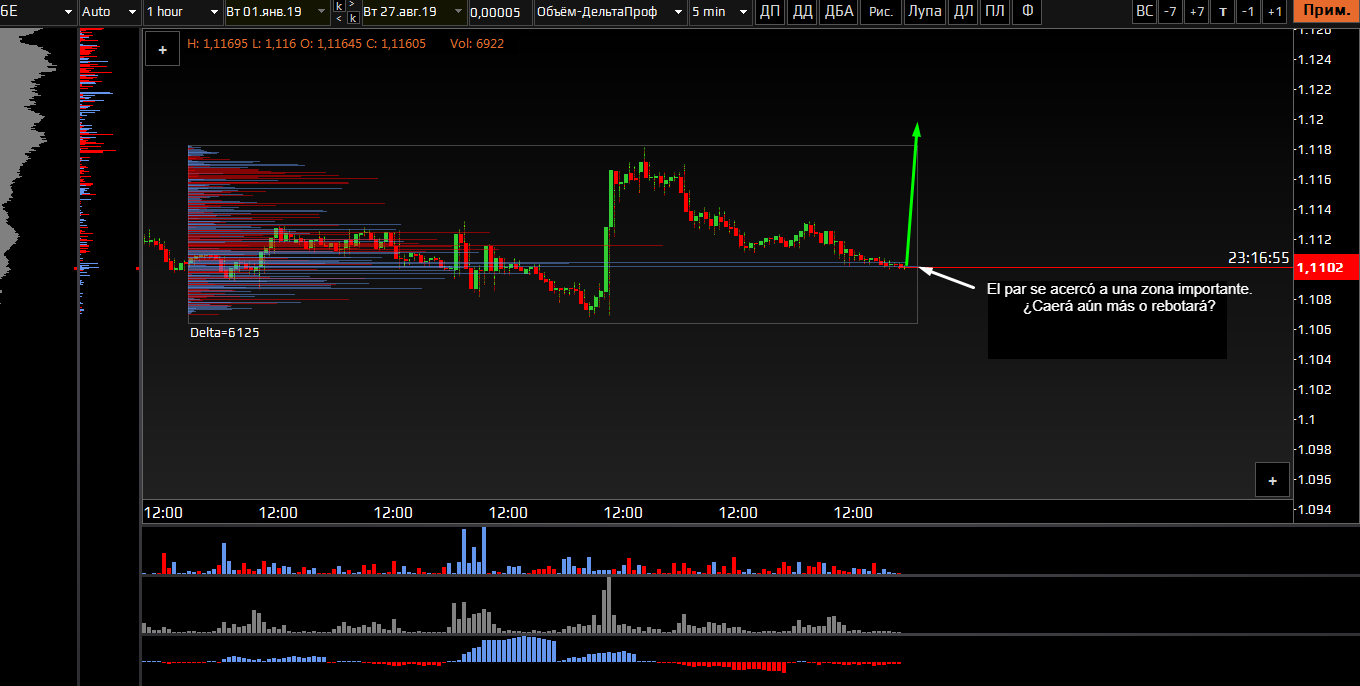1360x686 pixels.
Task: Click the ВС toolbar button
Action: [x=1144, y=12]
